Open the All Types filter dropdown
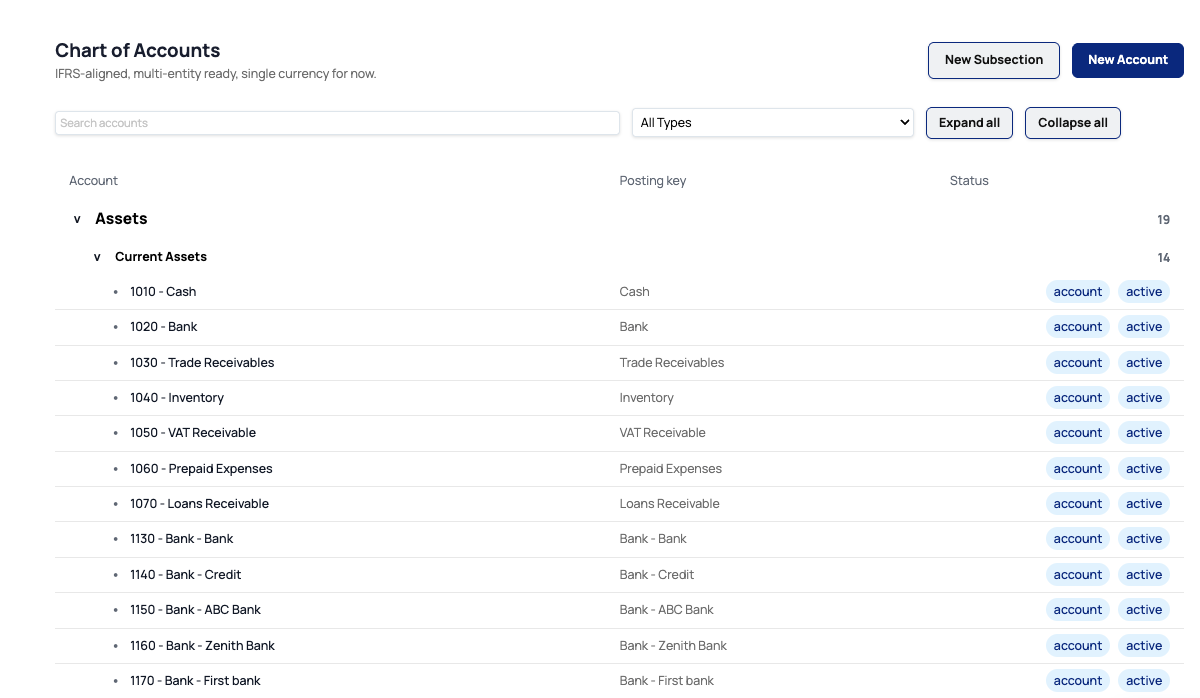The image size is (1200, 698). pyautogui.click(x=772, y=122)
